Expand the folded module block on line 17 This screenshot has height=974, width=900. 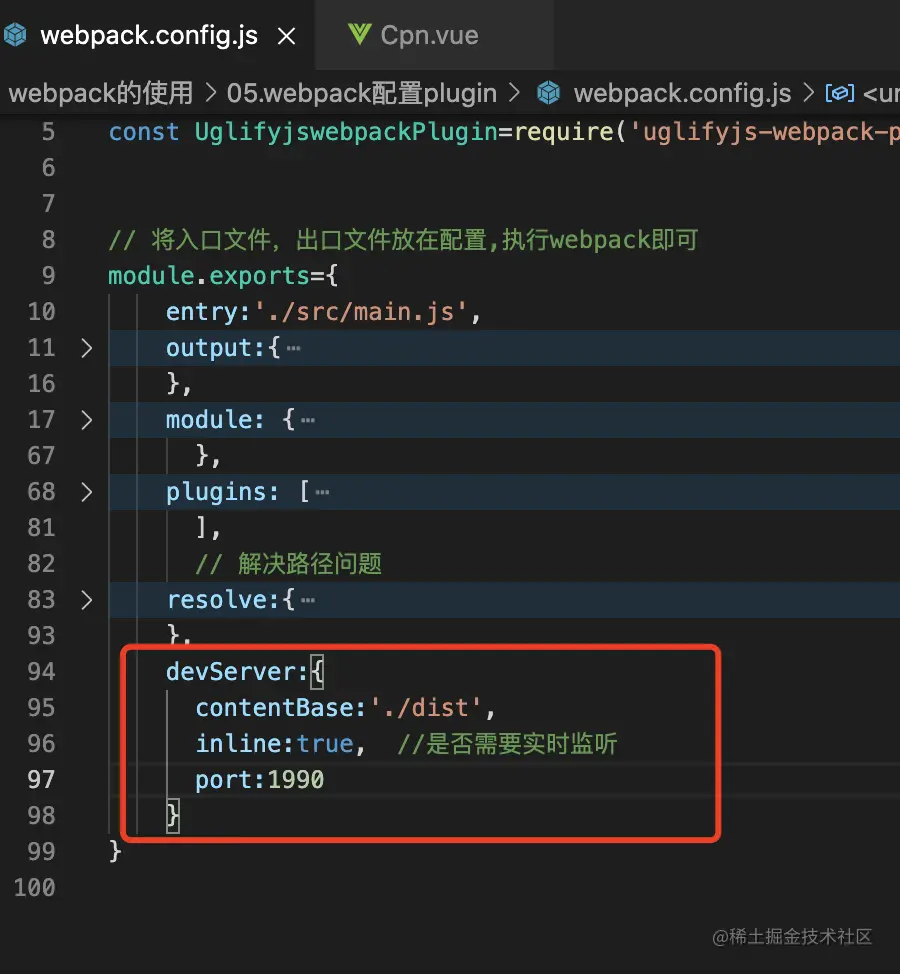click(86, 420)
